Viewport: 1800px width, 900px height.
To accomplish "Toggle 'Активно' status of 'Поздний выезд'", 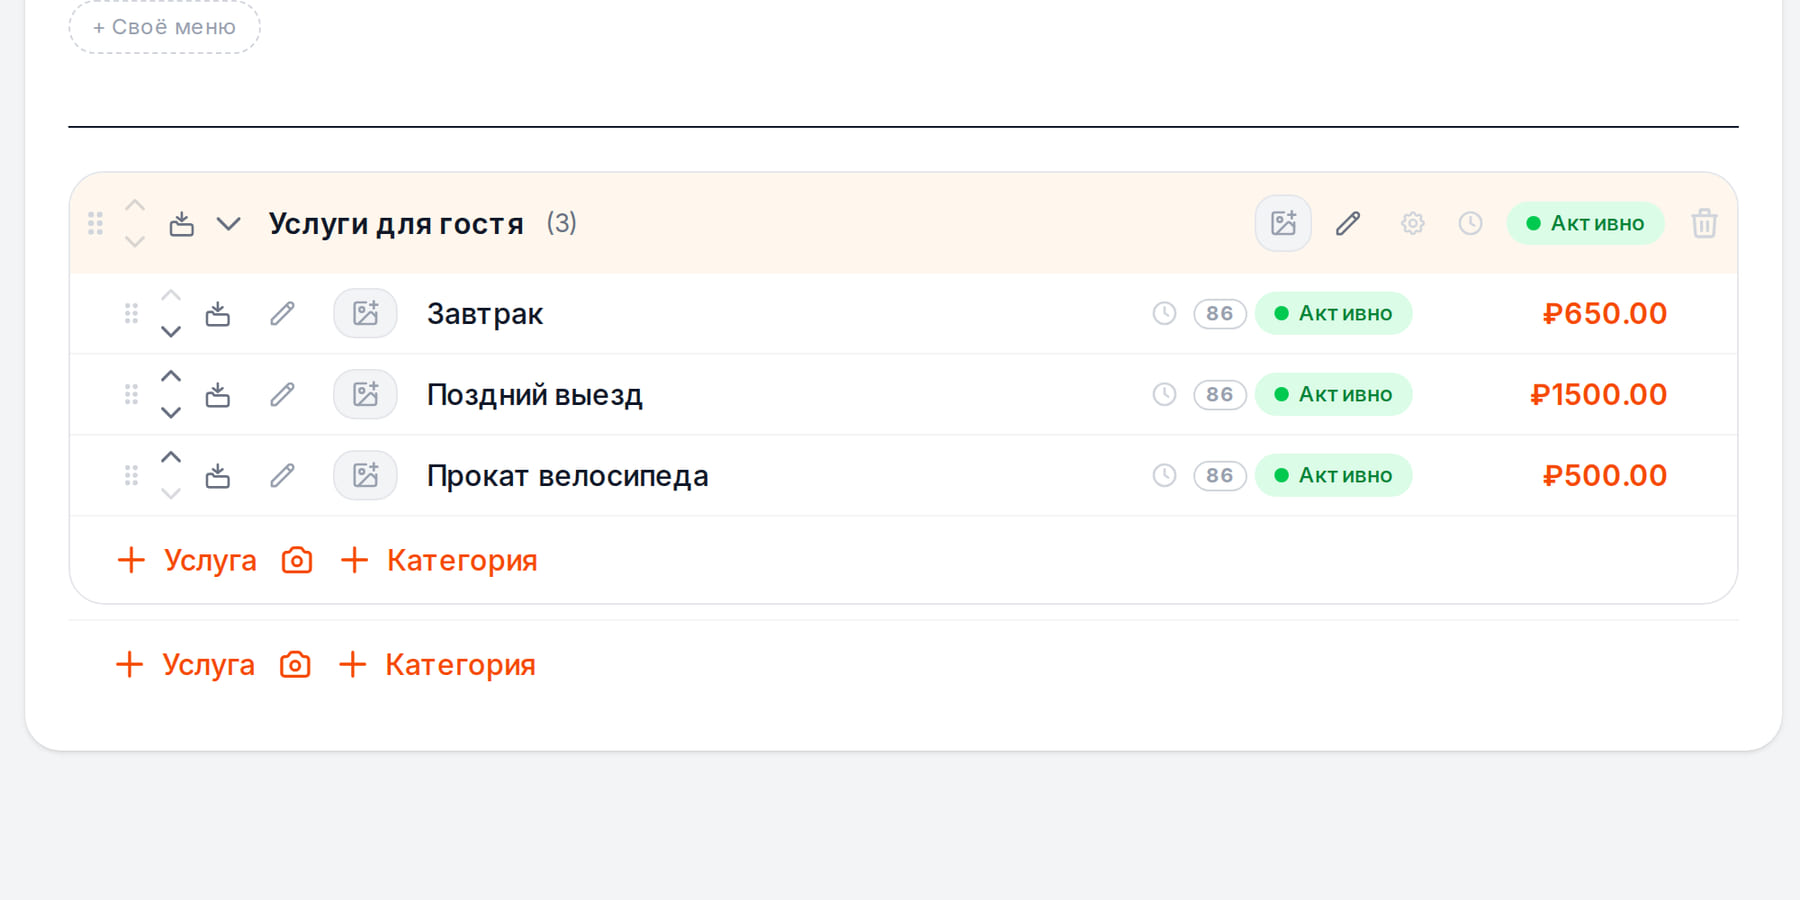I will point(1333,395).
